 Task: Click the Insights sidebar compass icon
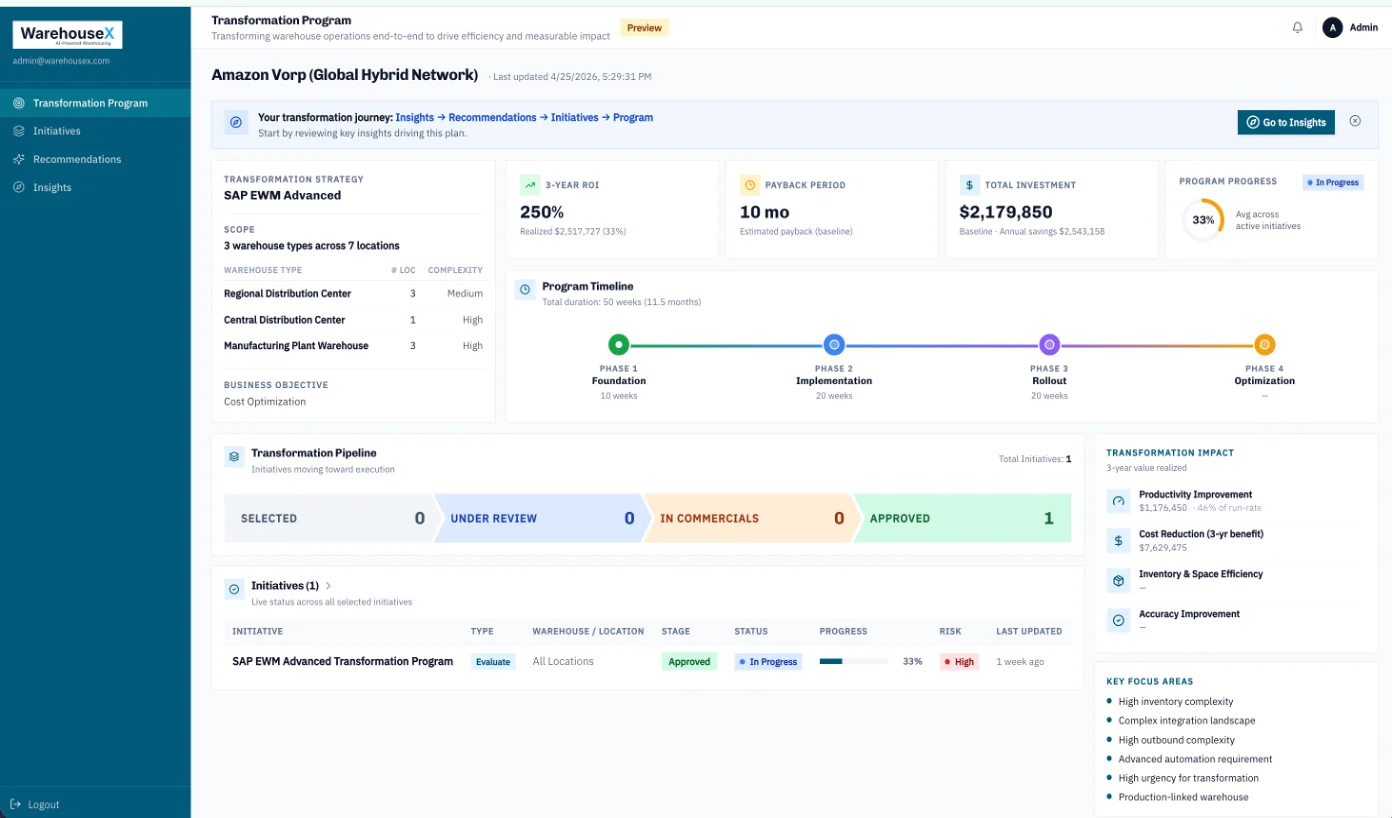(19, 187)
